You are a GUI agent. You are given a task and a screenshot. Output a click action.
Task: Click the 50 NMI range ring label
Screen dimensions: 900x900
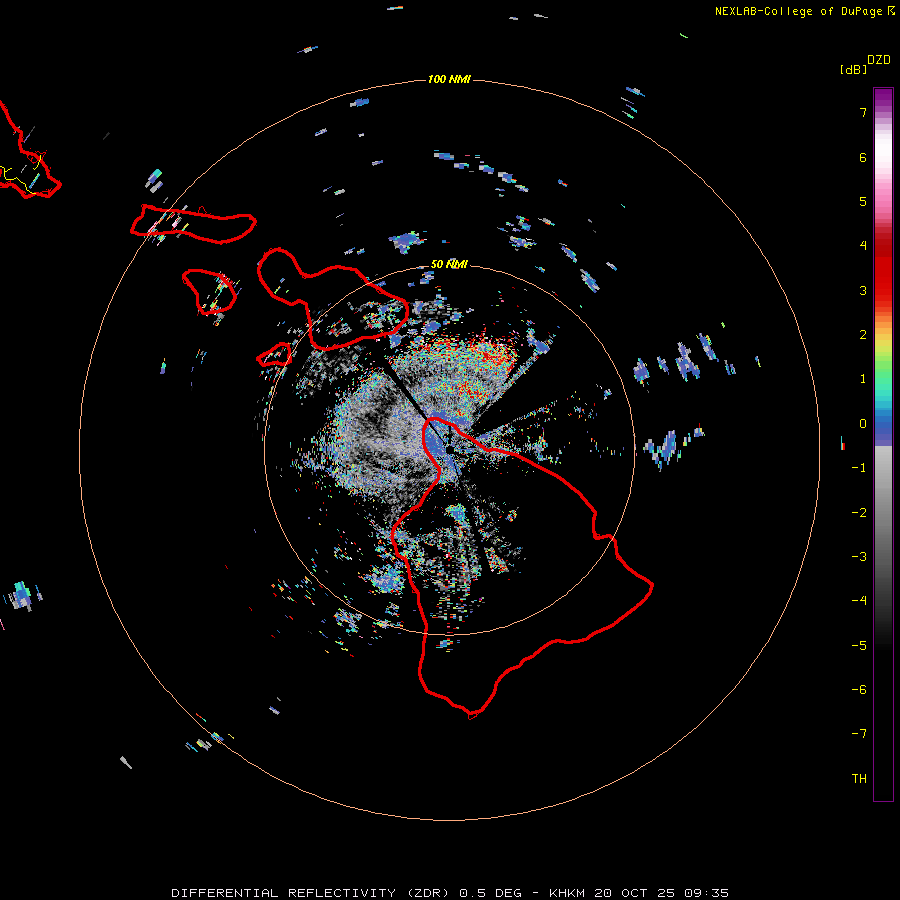[x=449, y=264]
